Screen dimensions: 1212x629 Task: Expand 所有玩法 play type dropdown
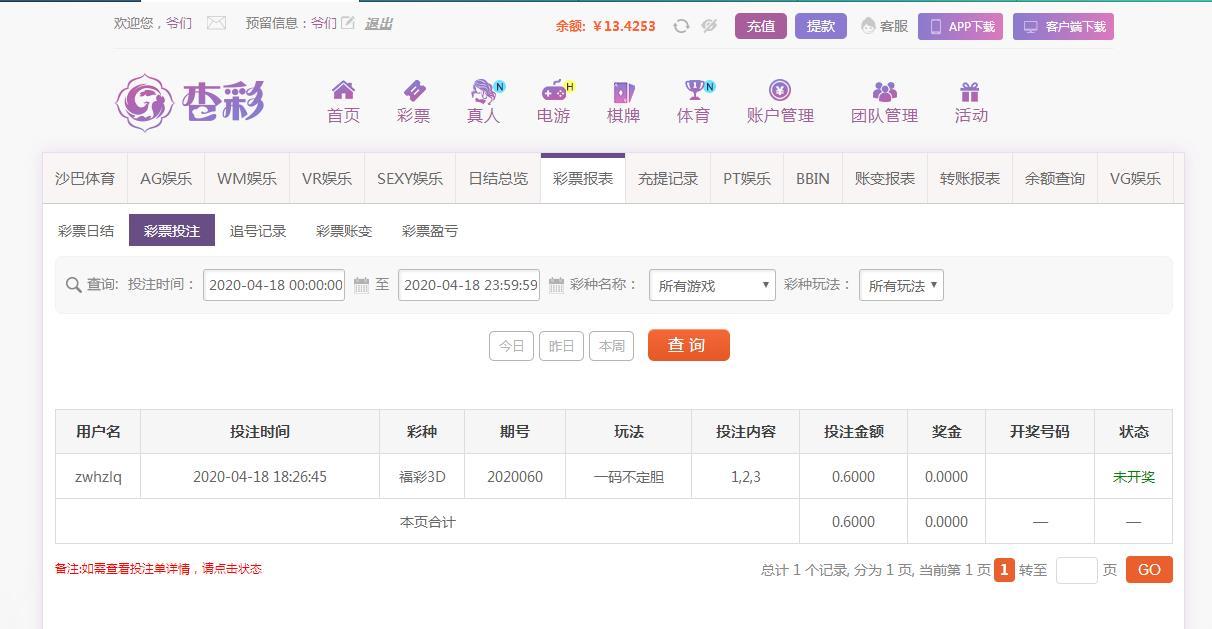click(901, 285)
